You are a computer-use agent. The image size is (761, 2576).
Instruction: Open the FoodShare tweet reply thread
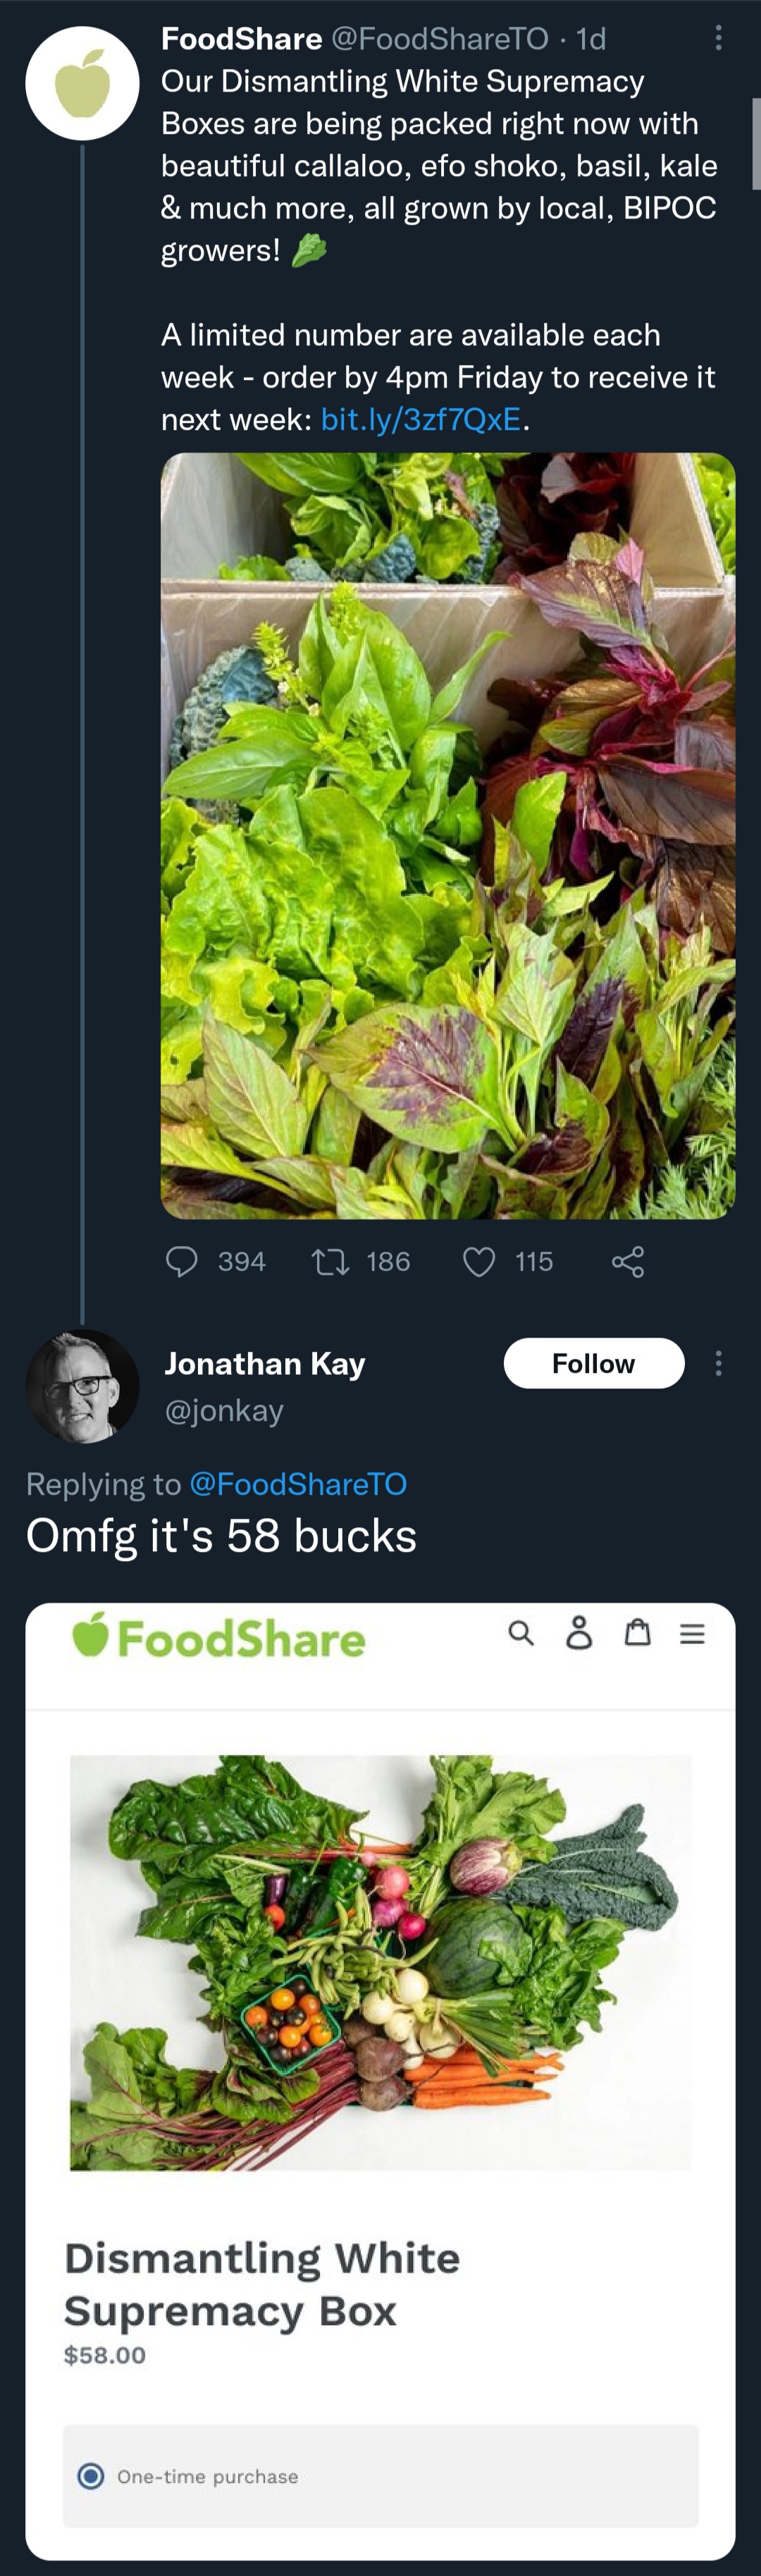tap(182, 1261)
